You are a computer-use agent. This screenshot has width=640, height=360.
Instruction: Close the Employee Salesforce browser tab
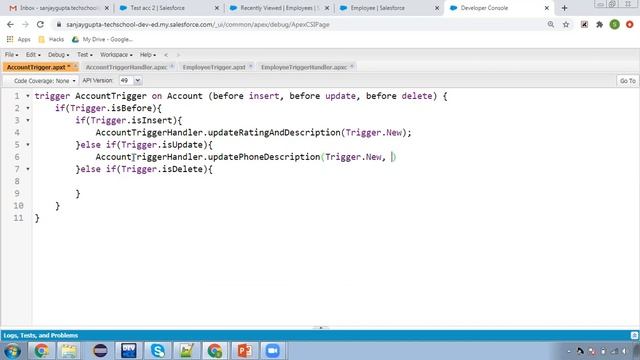pyautogui.click(x=437, y=8)
